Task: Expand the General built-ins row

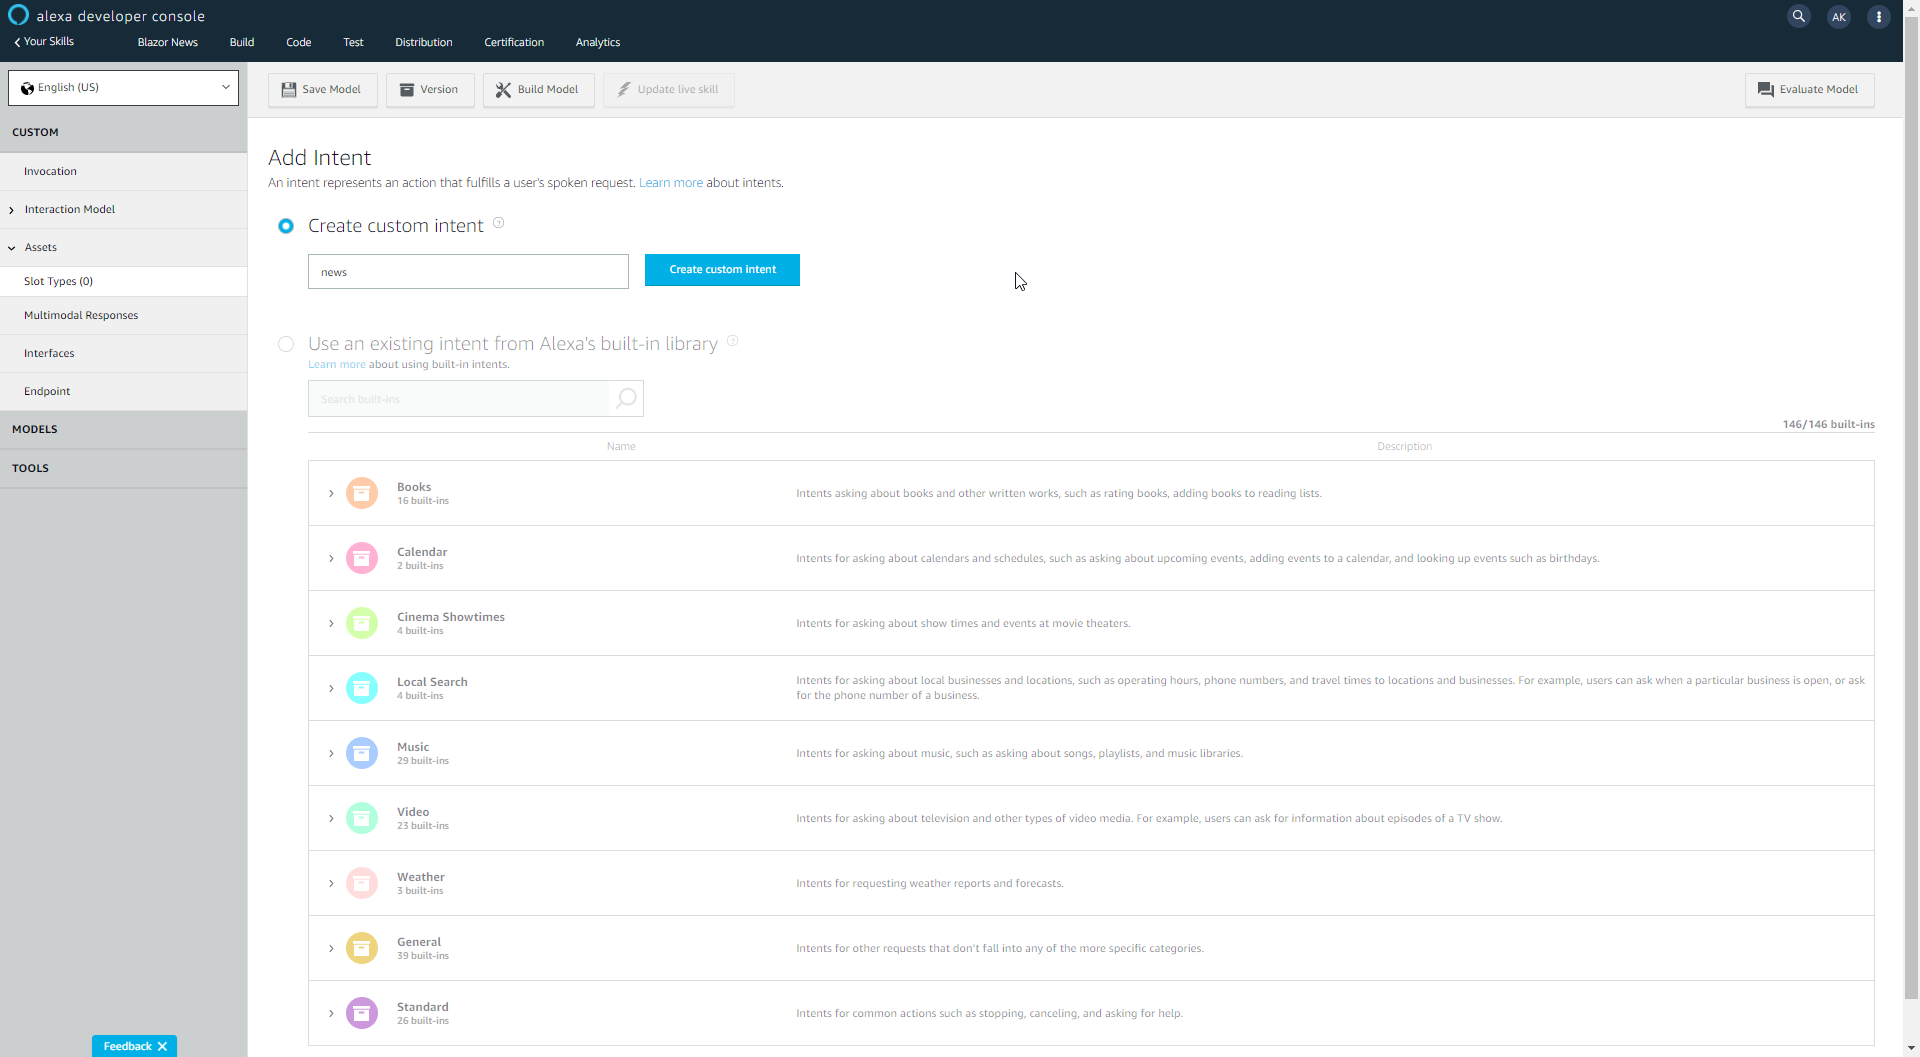Action: [331, 948]
